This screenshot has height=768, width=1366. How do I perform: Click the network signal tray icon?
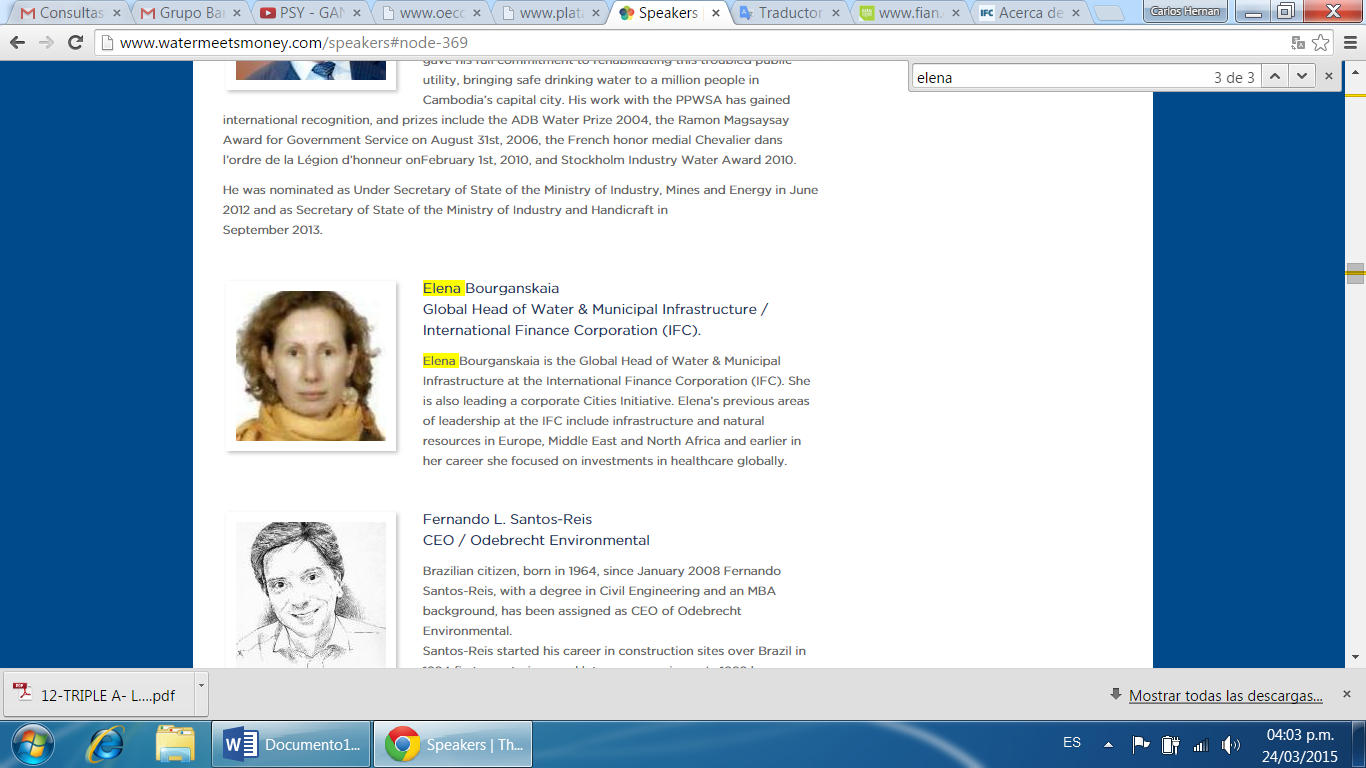coord(1200,744)
